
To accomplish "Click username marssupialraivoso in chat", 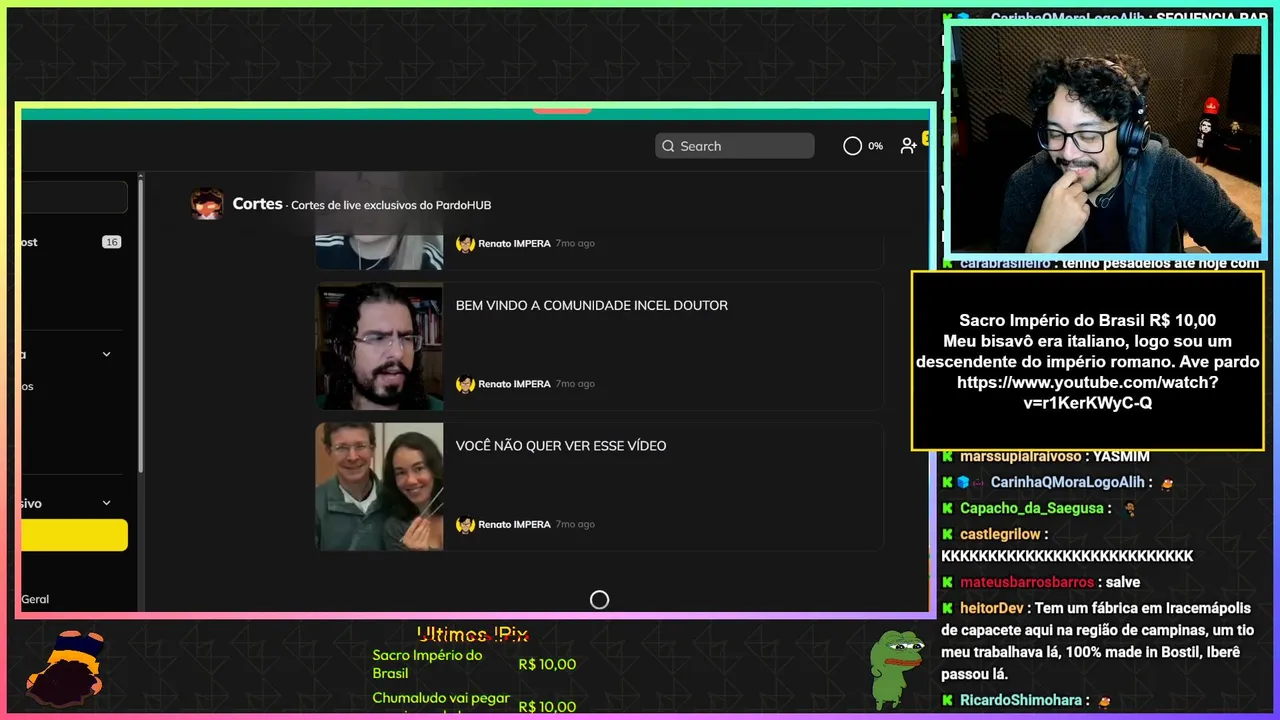I will (1021, 456).
